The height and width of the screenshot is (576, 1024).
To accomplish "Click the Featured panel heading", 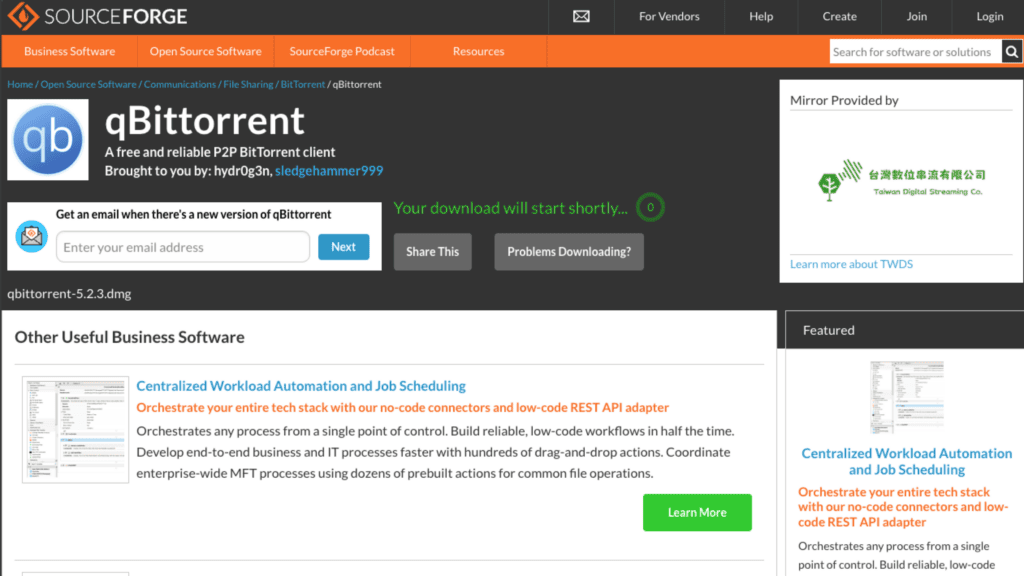I will click(828, 330).
